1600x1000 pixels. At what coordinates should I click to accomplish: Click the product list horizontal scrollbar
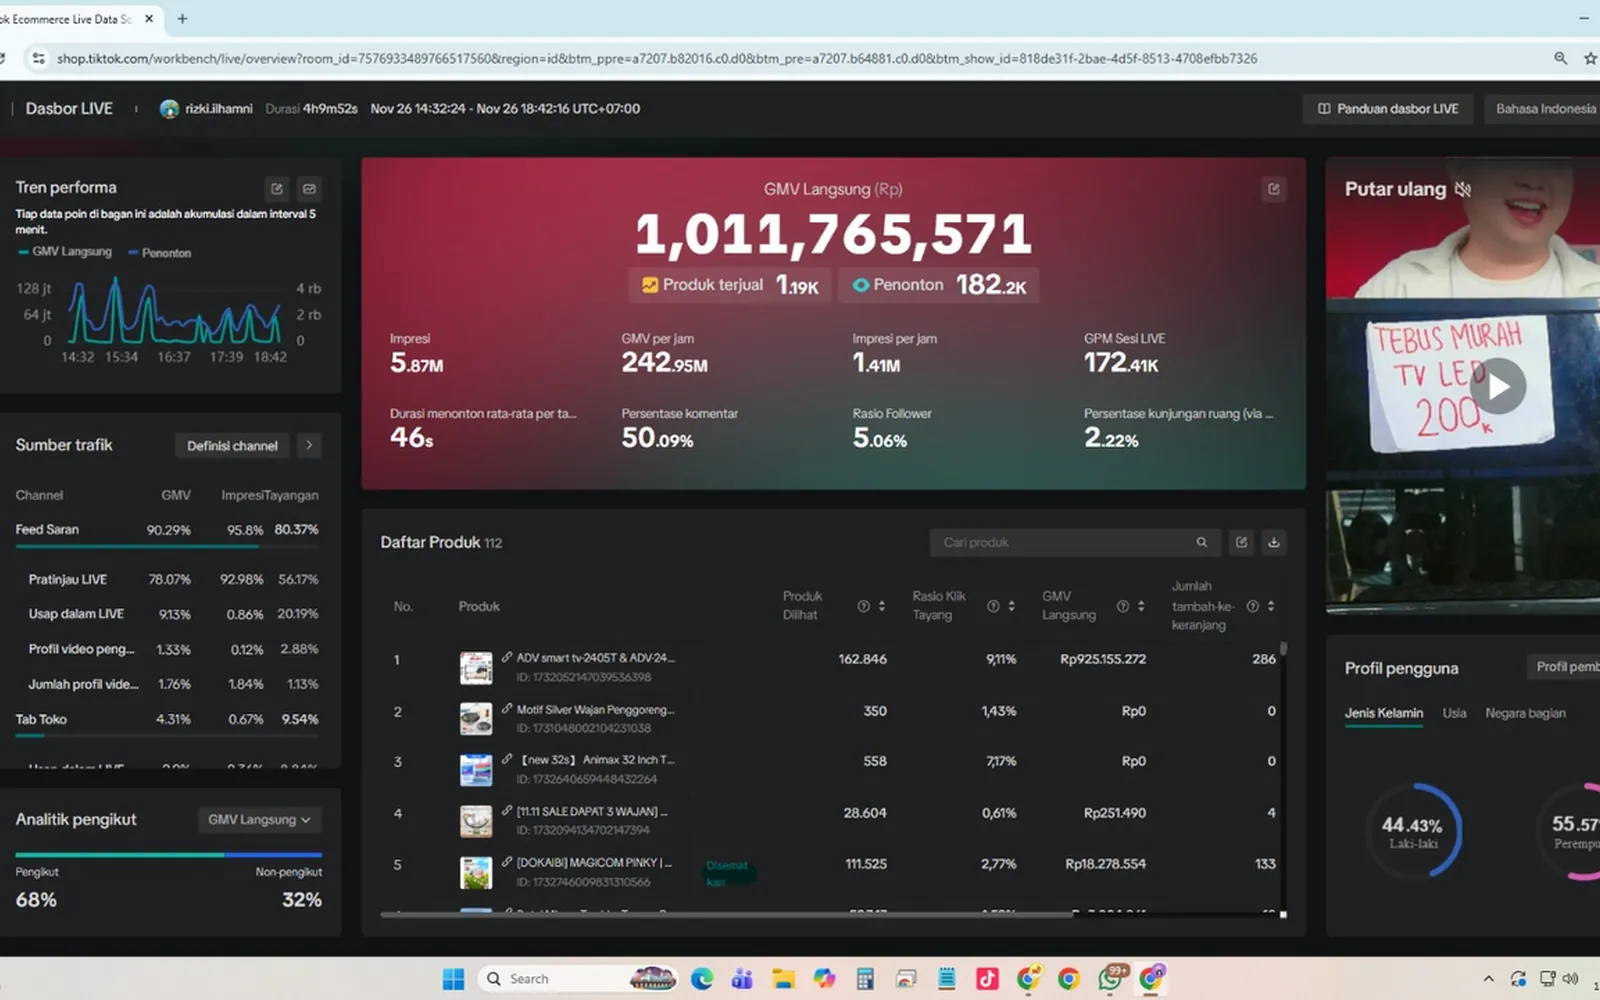726,914
